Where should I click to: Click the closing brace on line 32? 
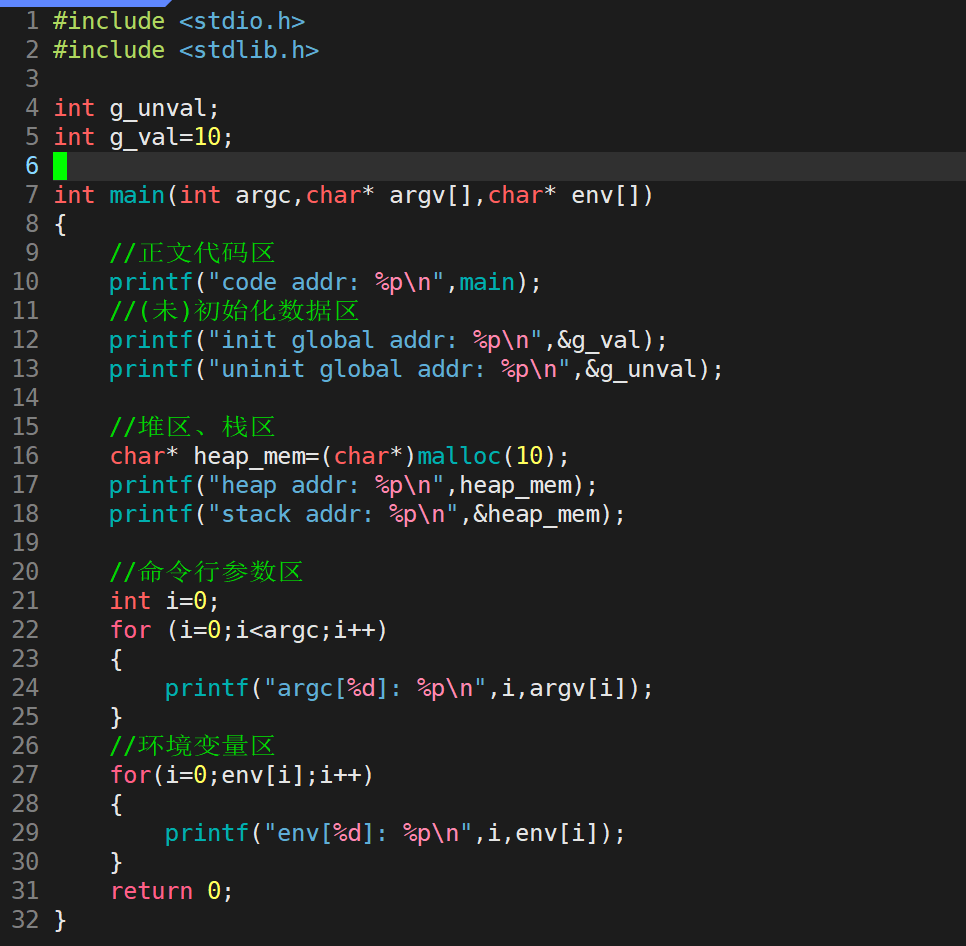pos(60,920)
